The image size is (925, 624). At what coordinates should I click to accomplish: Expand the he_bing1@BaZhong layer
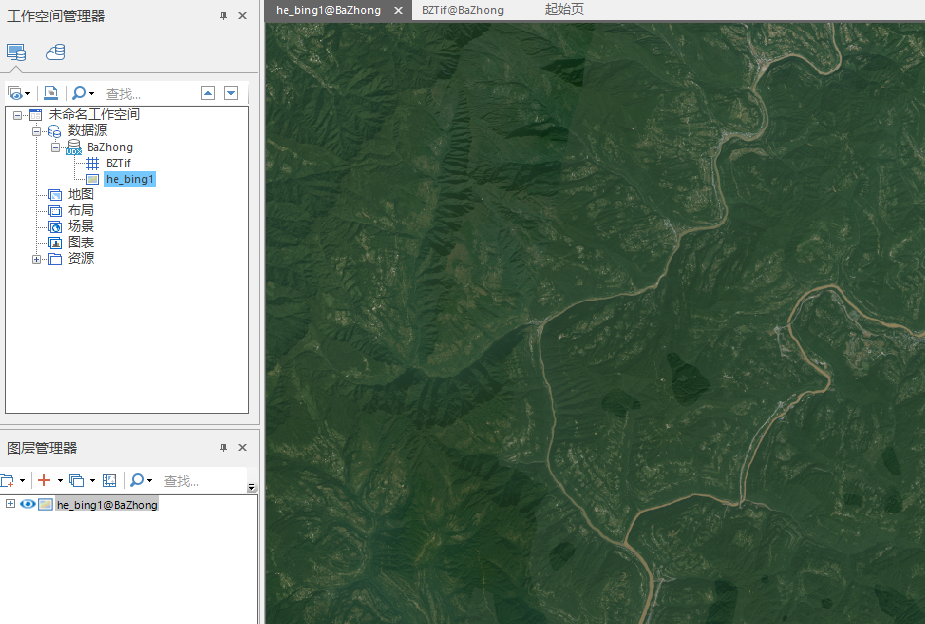(10, 504)
